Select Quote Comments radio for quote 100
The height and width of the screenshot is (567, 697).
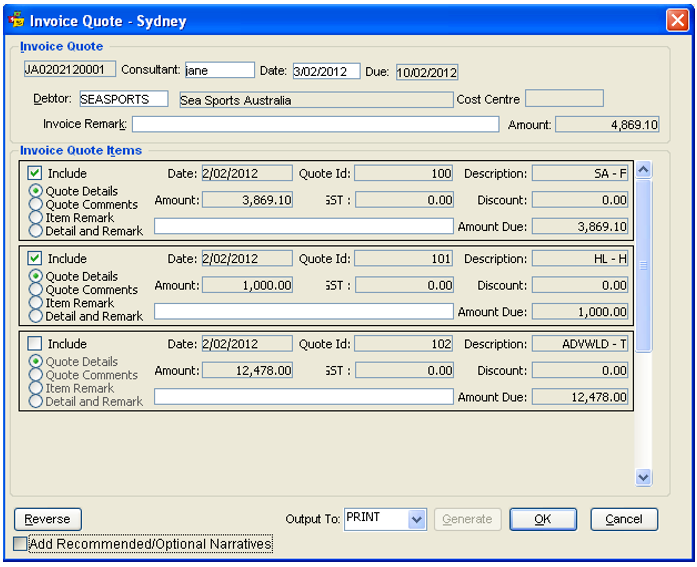(36, 204)
